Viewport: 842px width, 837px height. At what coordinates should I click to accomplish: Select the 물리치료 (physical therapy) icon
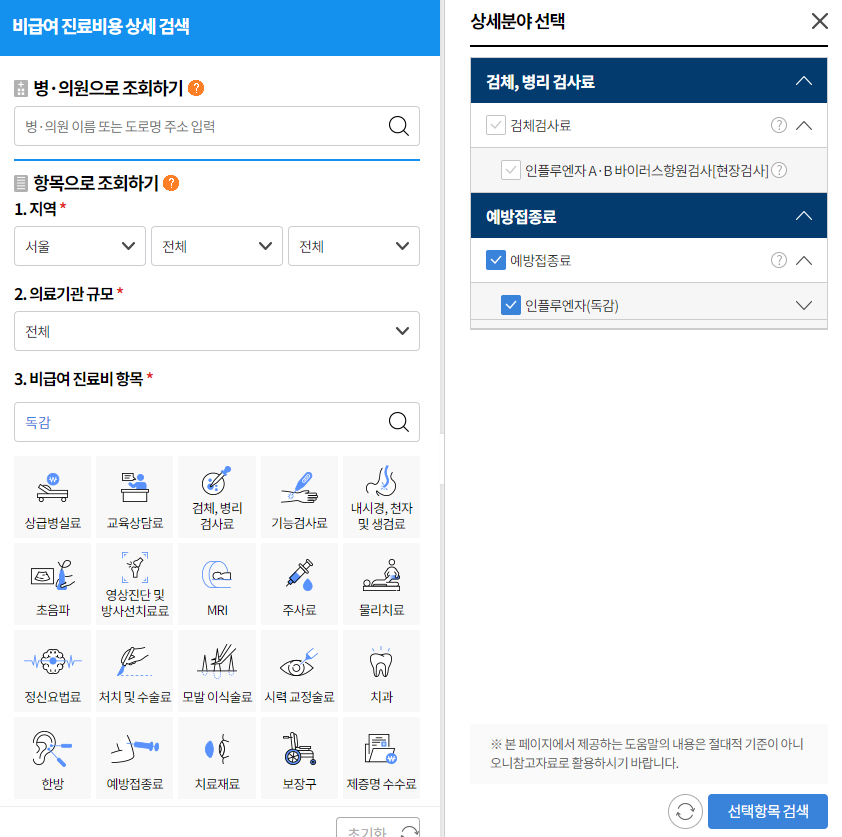point(380,584)
